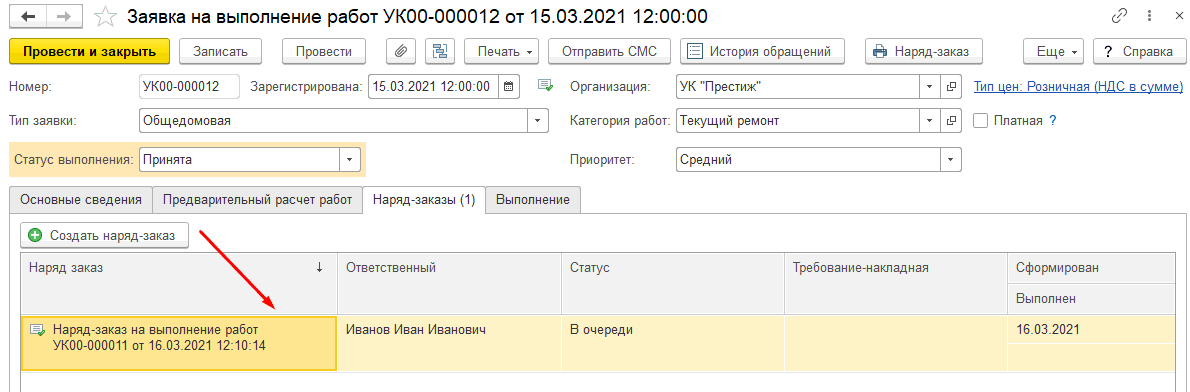The image size is (1190, 392).
Task: Click the Провести button
Action: (324, 52)
